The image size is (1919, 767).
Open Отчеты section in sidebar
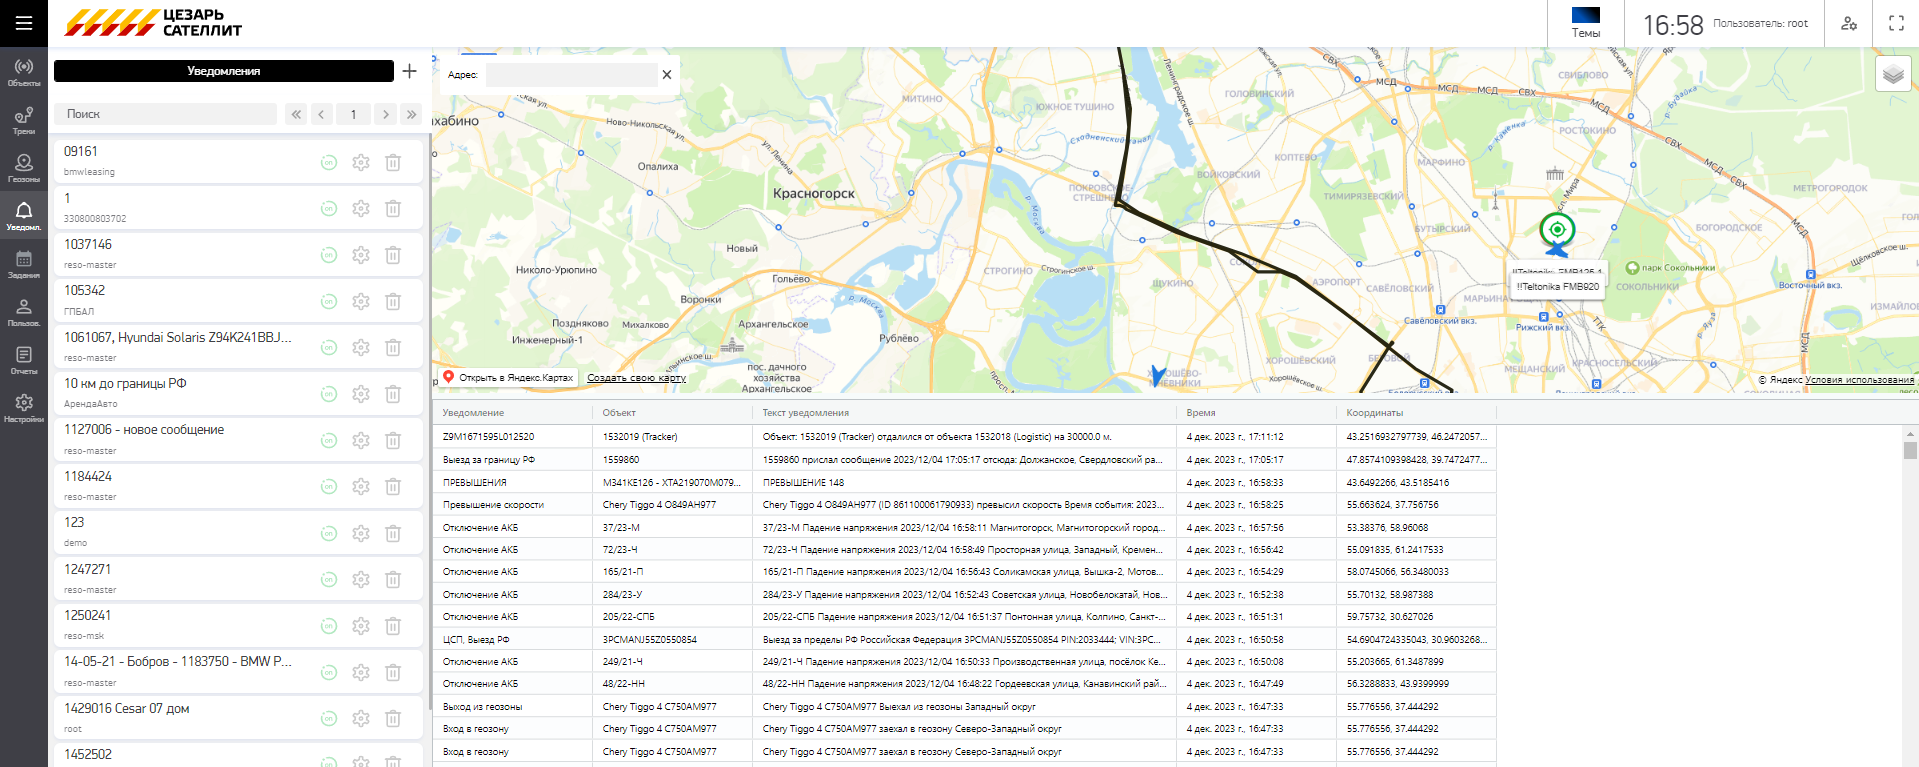coord(24,360)
